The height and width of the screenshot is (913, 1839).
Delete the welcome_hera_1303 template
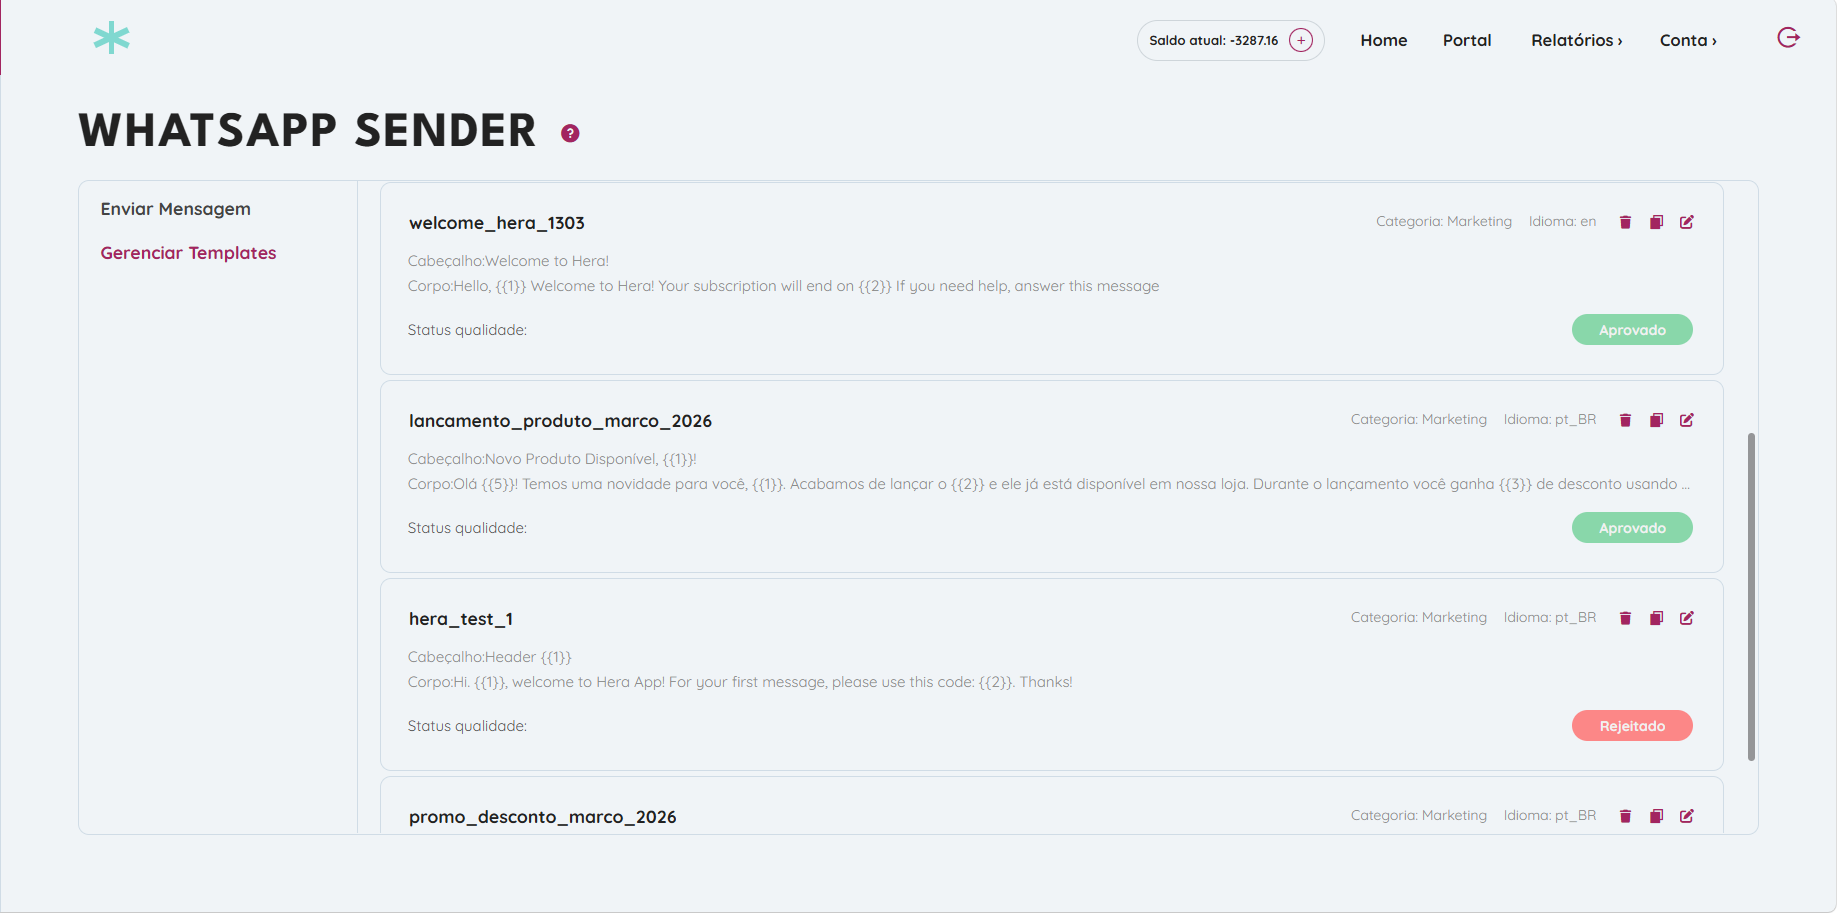click(1625, 222)
